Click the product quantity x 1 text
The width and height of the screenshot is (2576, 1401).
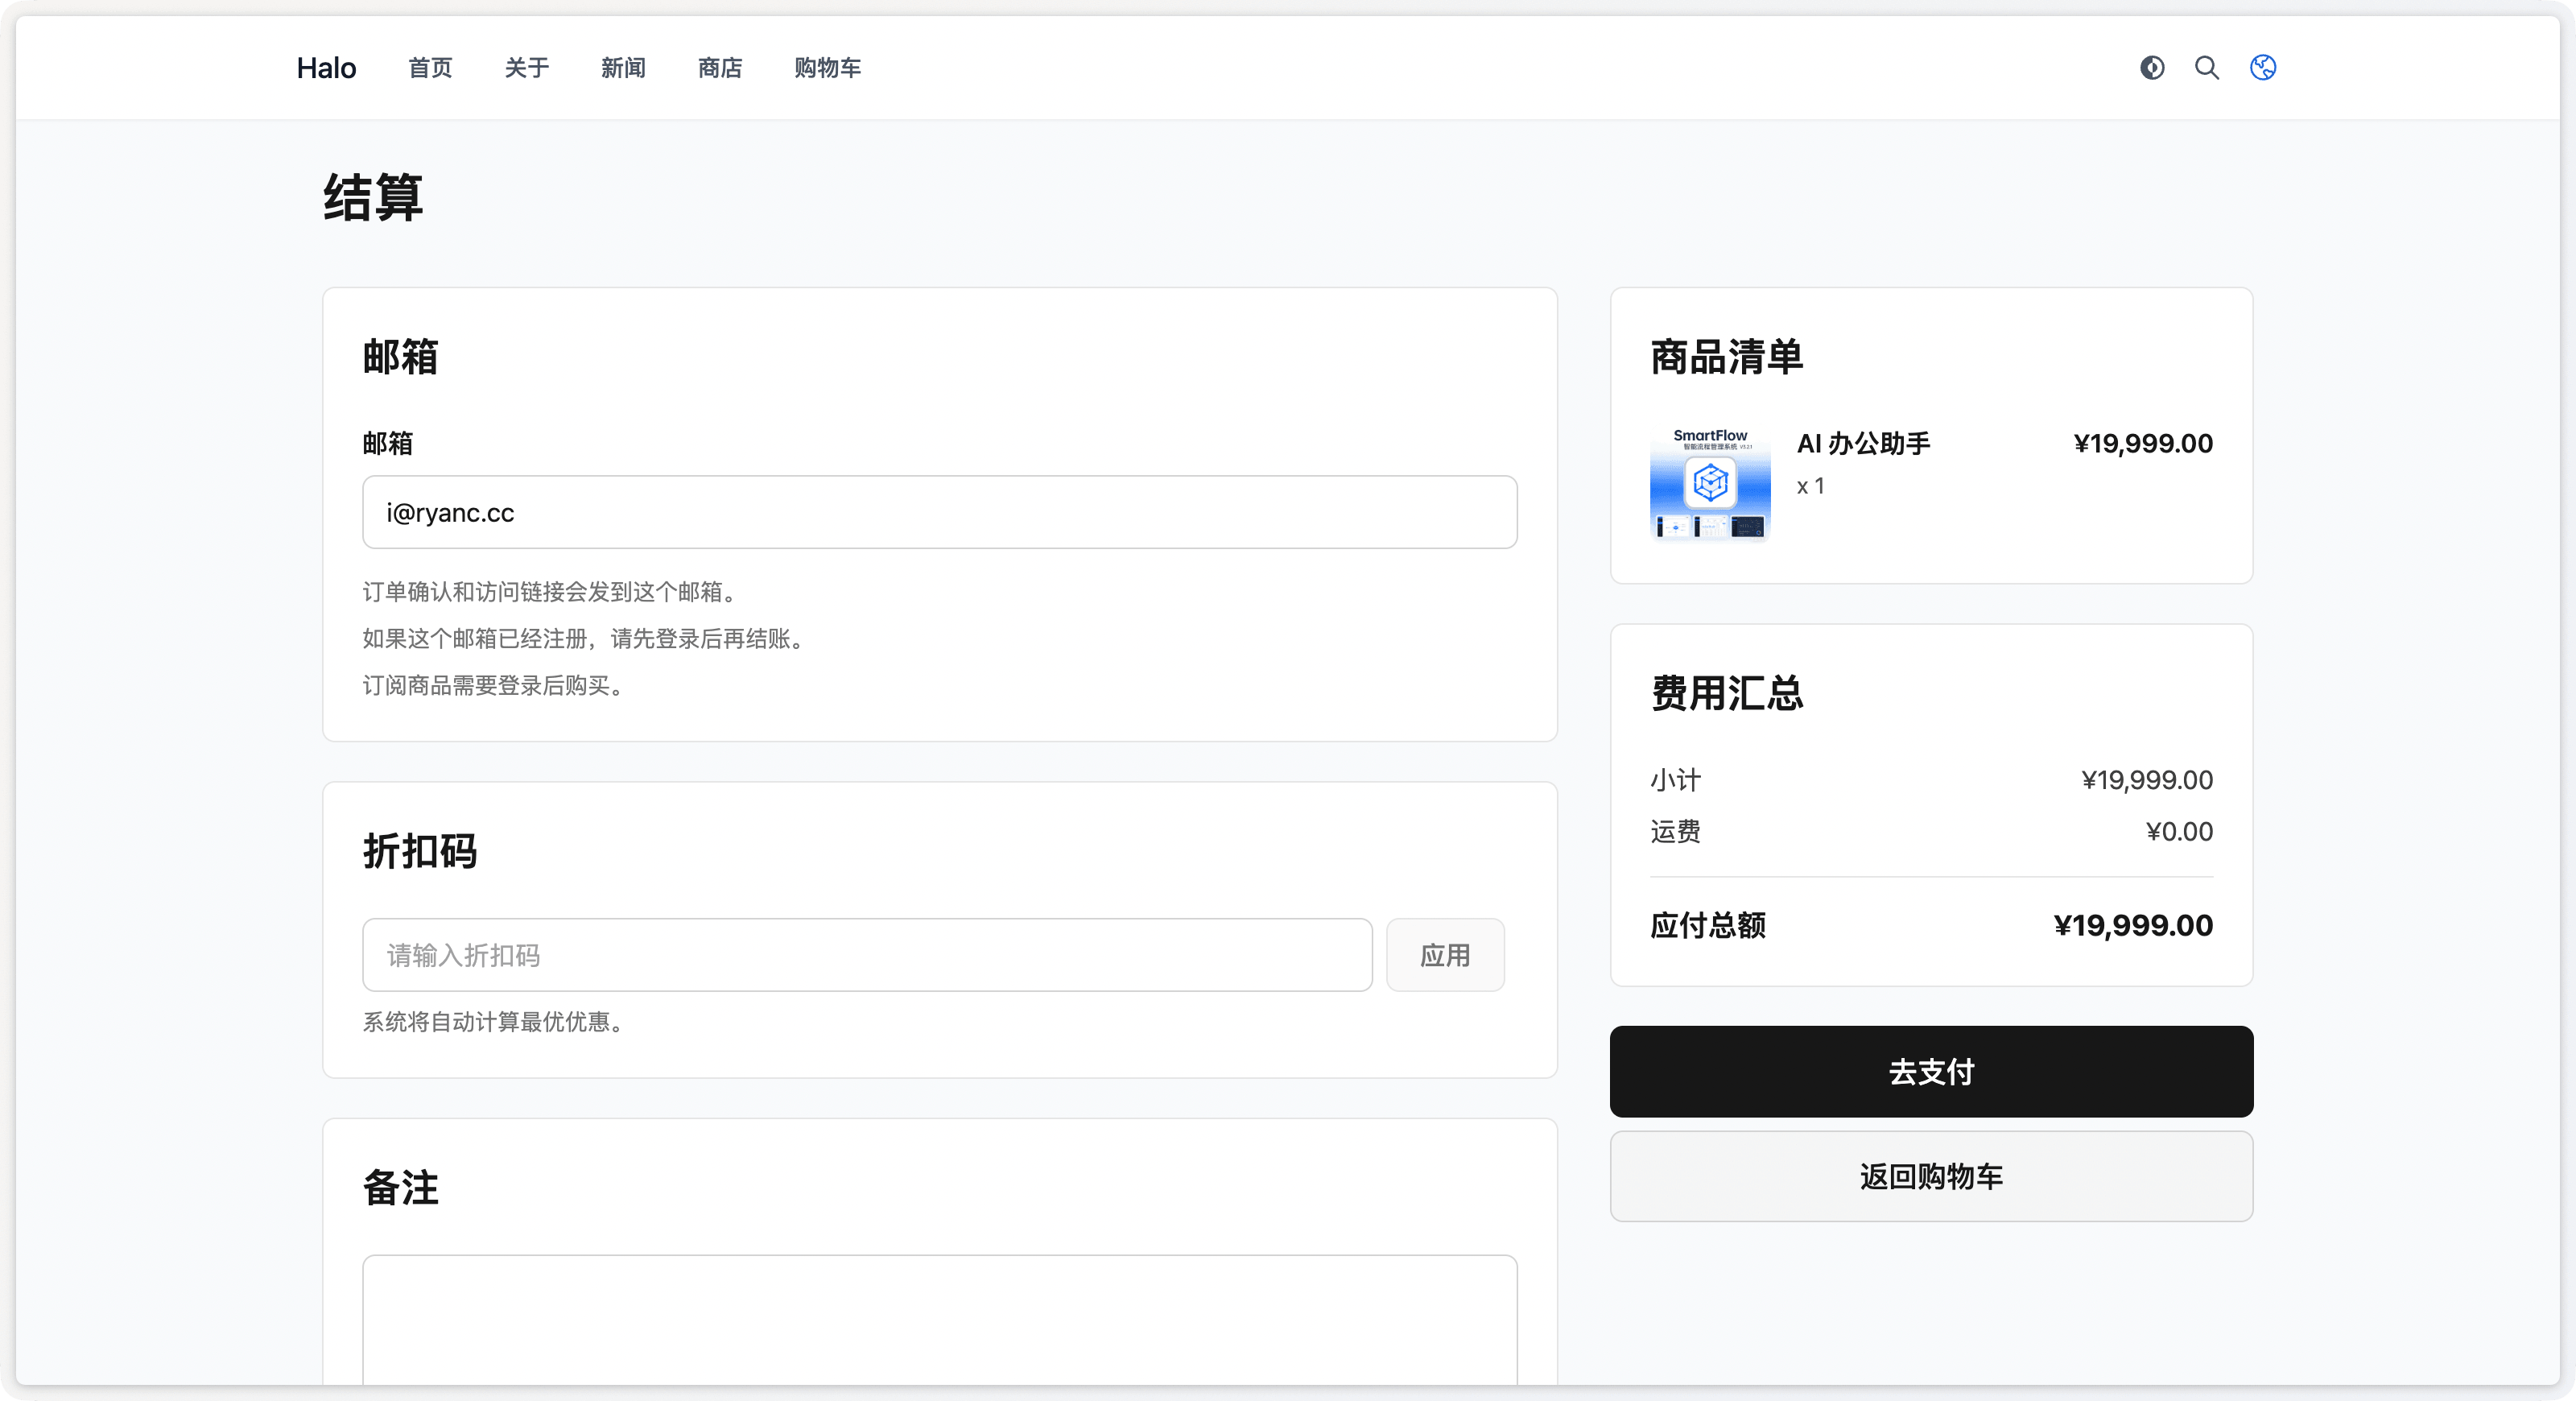click(x=1811, y=486)
